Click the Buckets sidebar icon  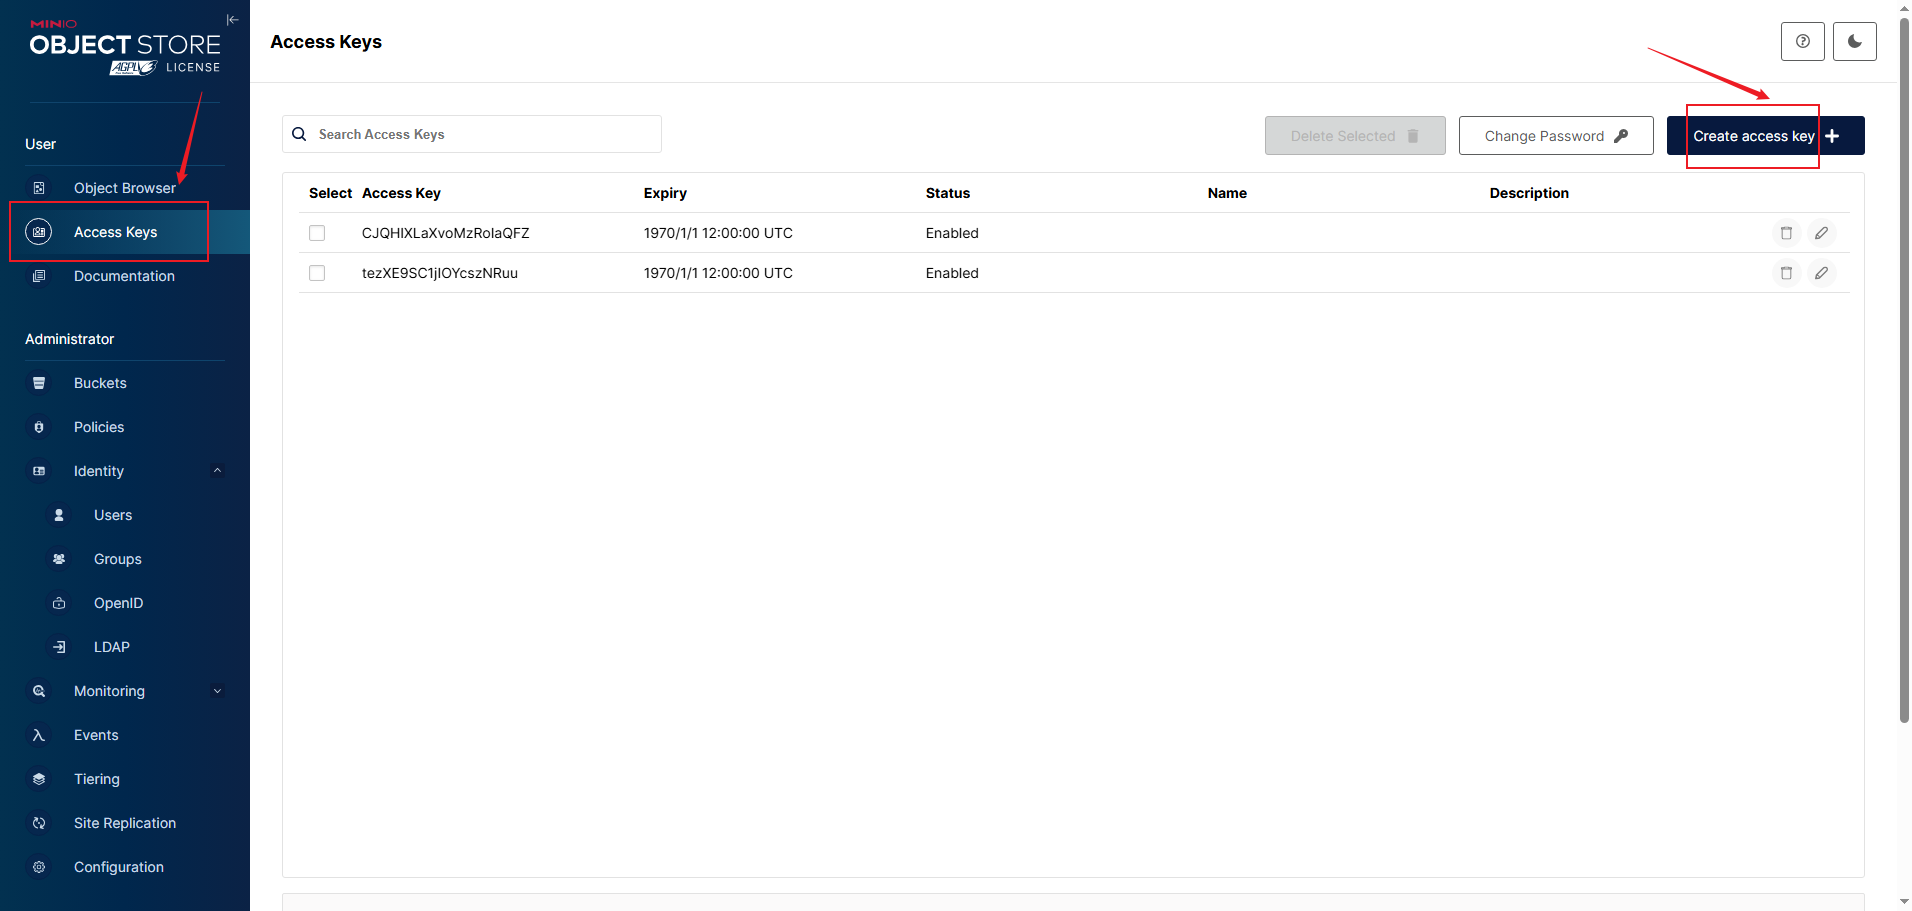[x=39, y=383]
